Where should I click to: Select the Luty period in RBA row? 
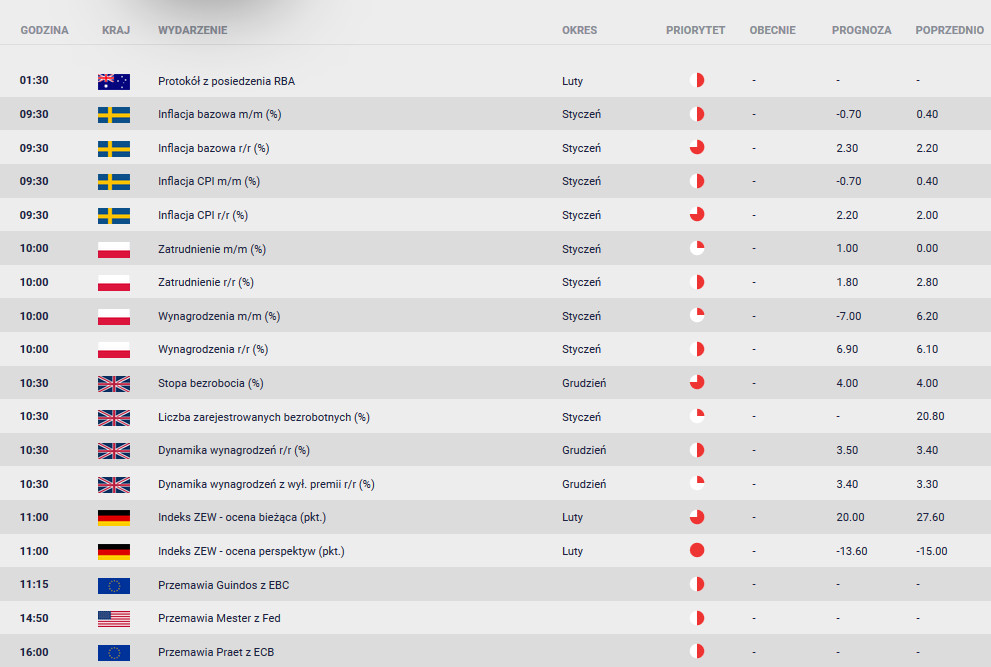pos(573,81)
